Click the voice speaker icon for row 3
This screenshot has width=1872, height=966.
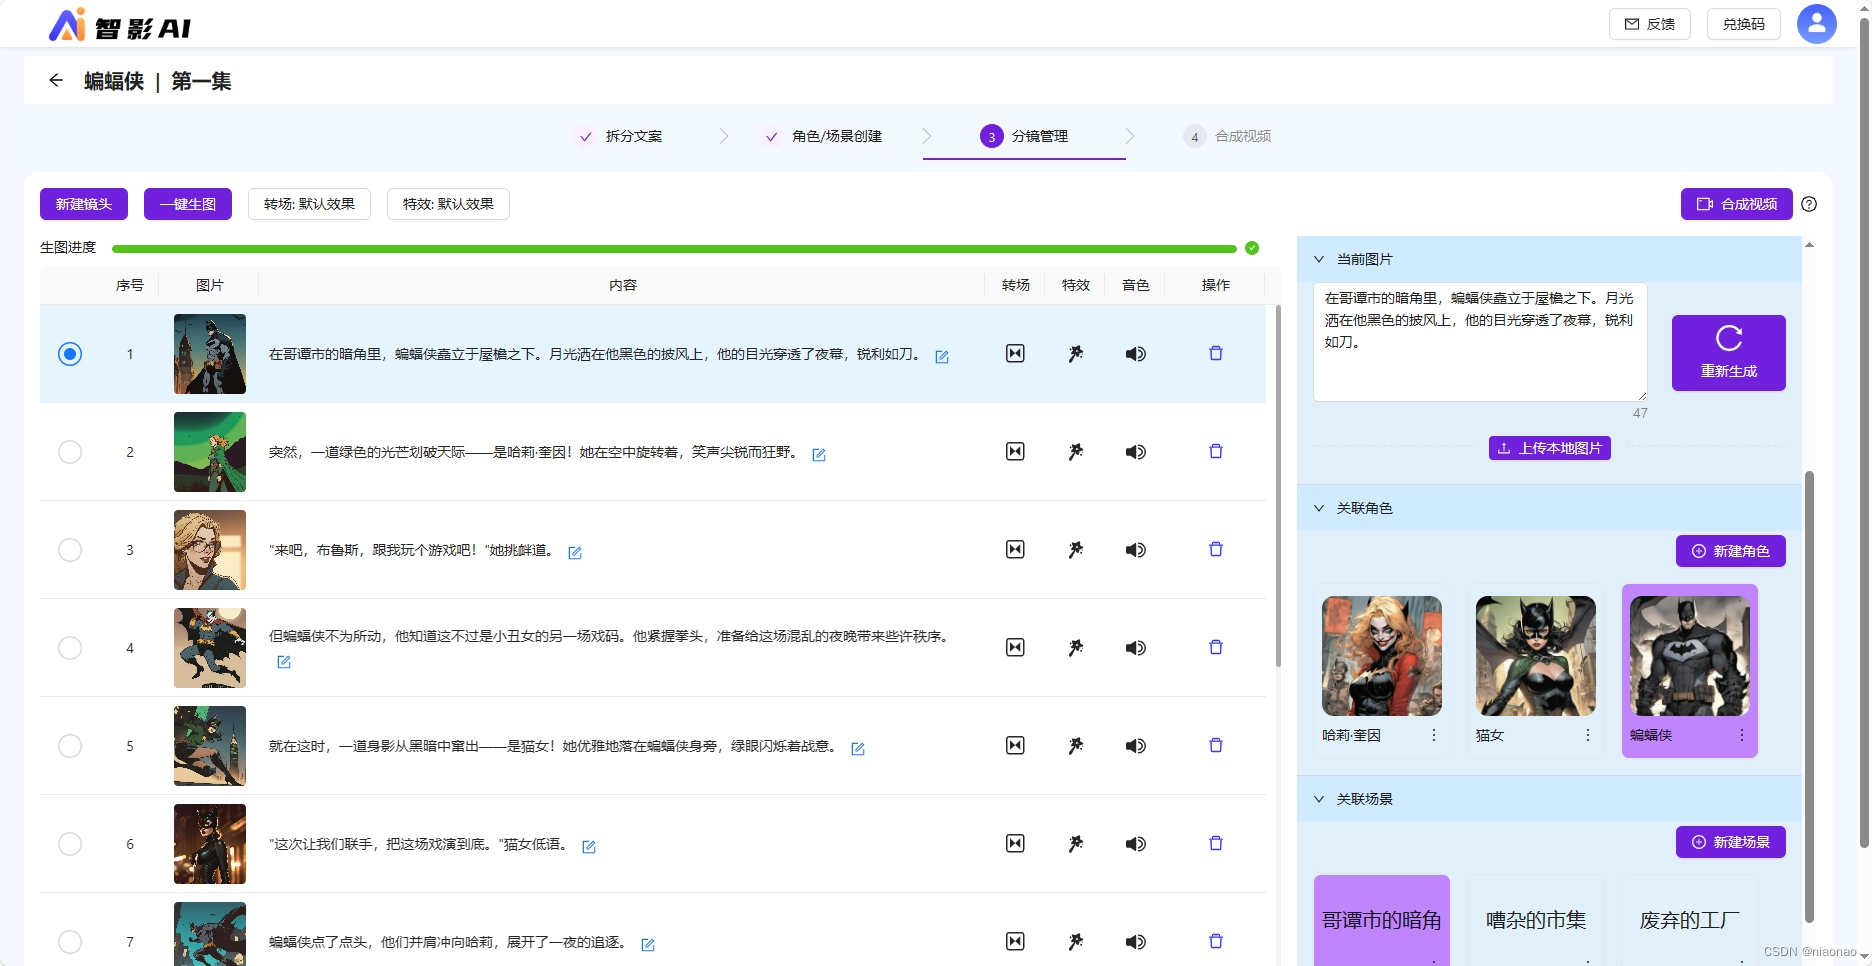(1135, 550)
